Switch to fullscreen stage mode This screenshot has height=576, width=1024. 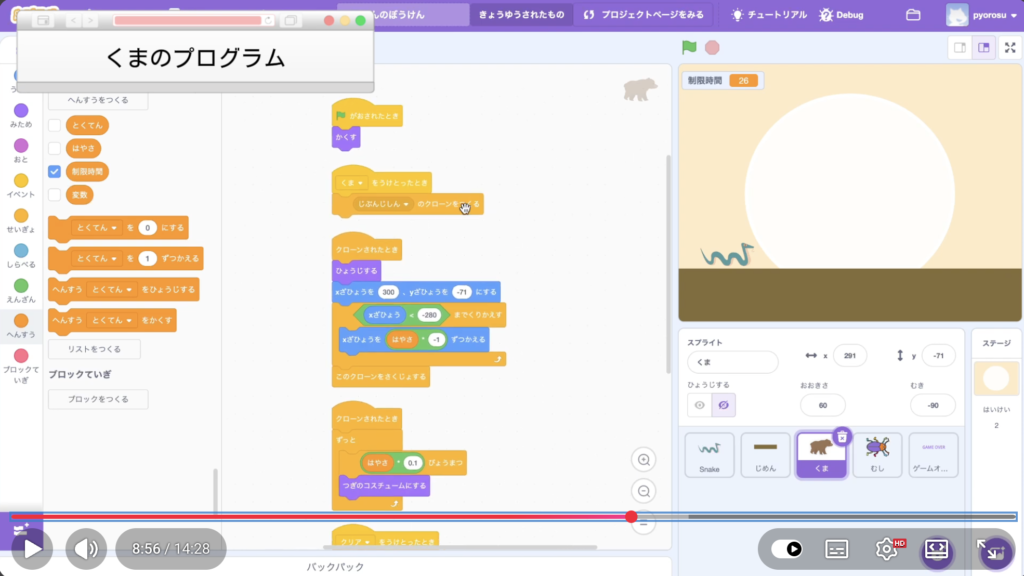point(1008,47)
